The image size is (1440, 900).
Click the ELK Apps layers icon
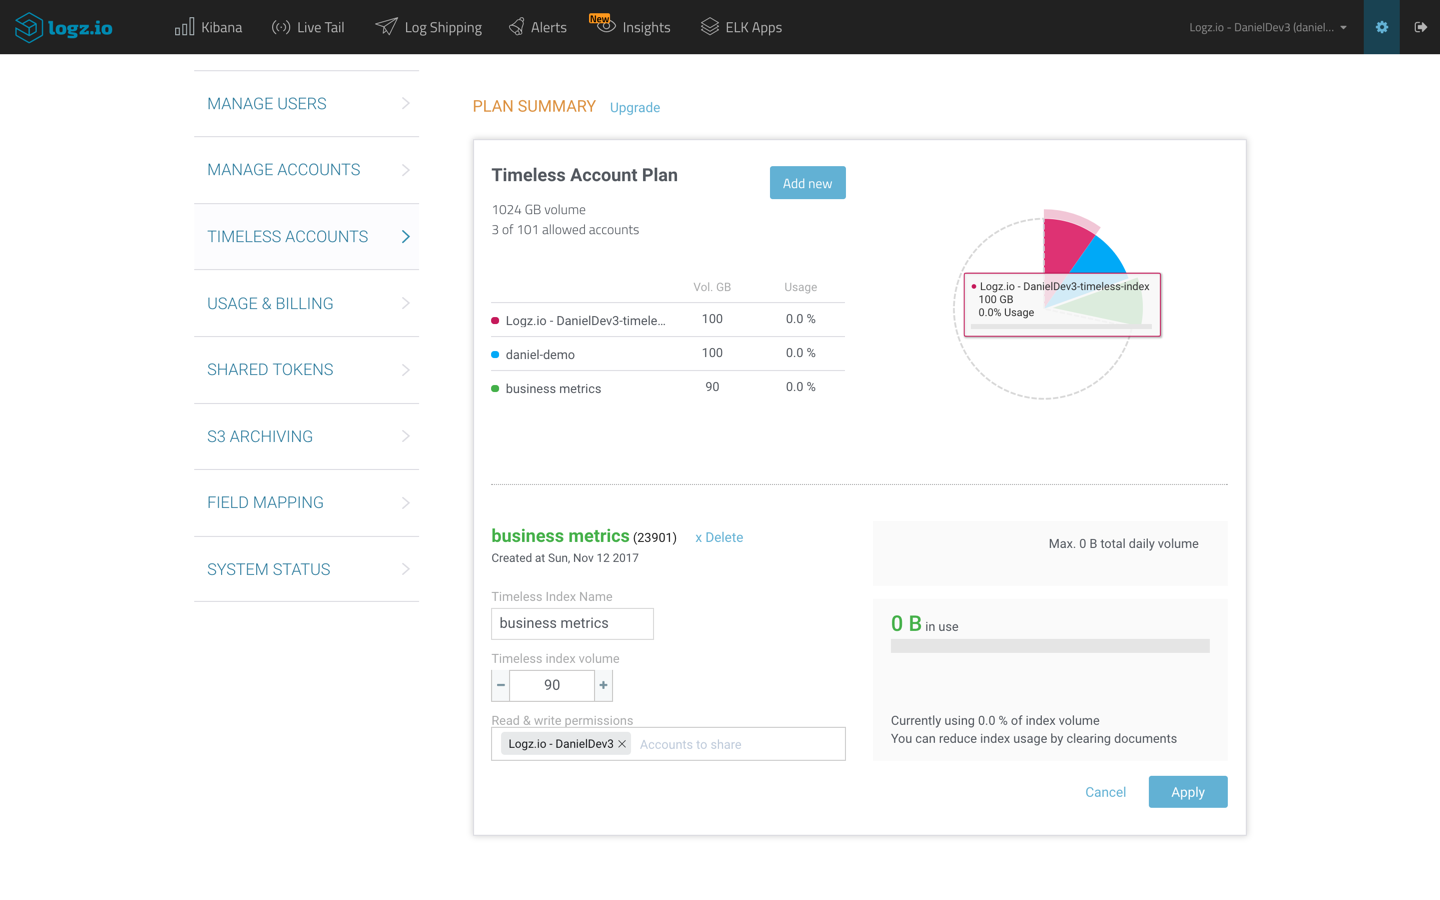click(709, 27)
